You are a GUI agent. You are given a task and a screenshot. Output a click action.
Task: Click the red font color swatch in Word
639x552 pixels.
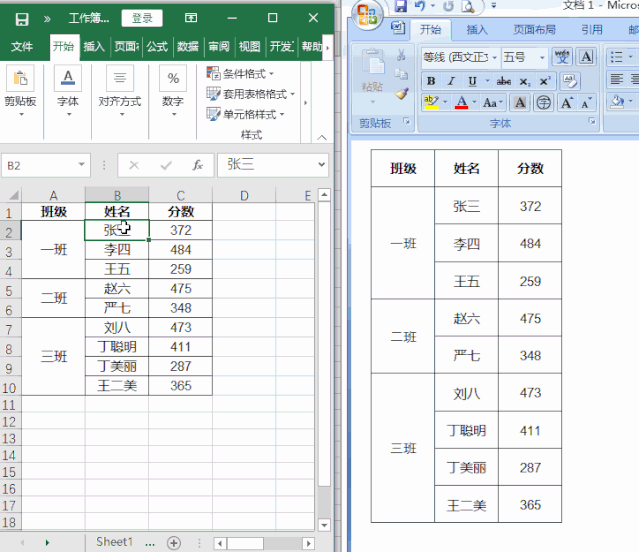pos(462,102)
